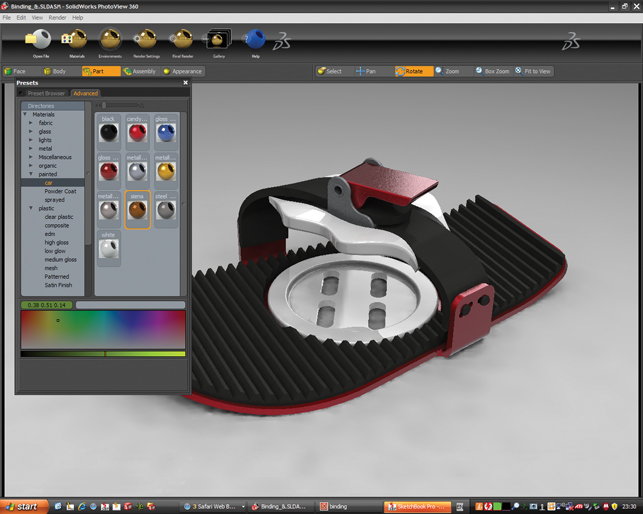Open the Materials library icon

(x=76, y=40)
